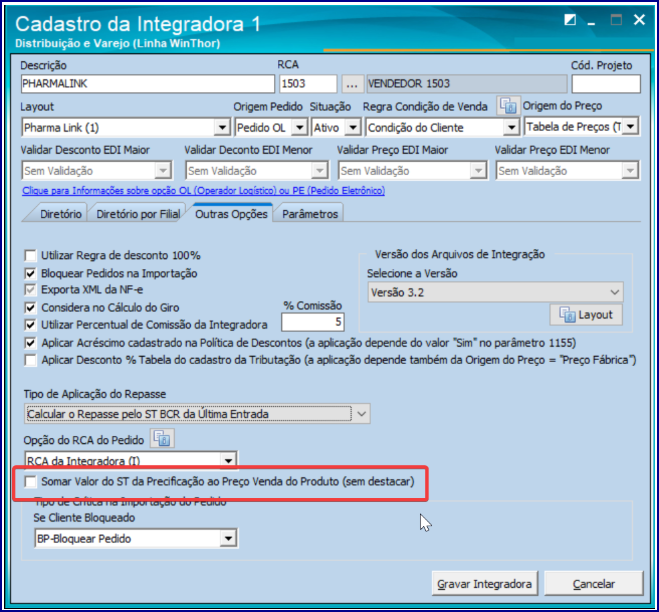Click the info icon beside Opção do RCA do Pedido
This screenshot has width=659, height=612.
click(162, 439)
